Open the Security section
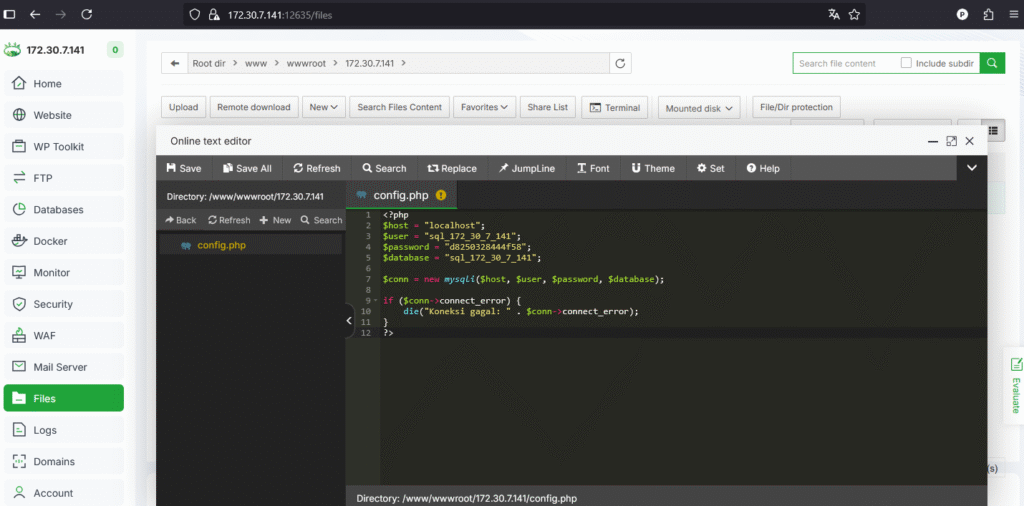 point(63,304)
